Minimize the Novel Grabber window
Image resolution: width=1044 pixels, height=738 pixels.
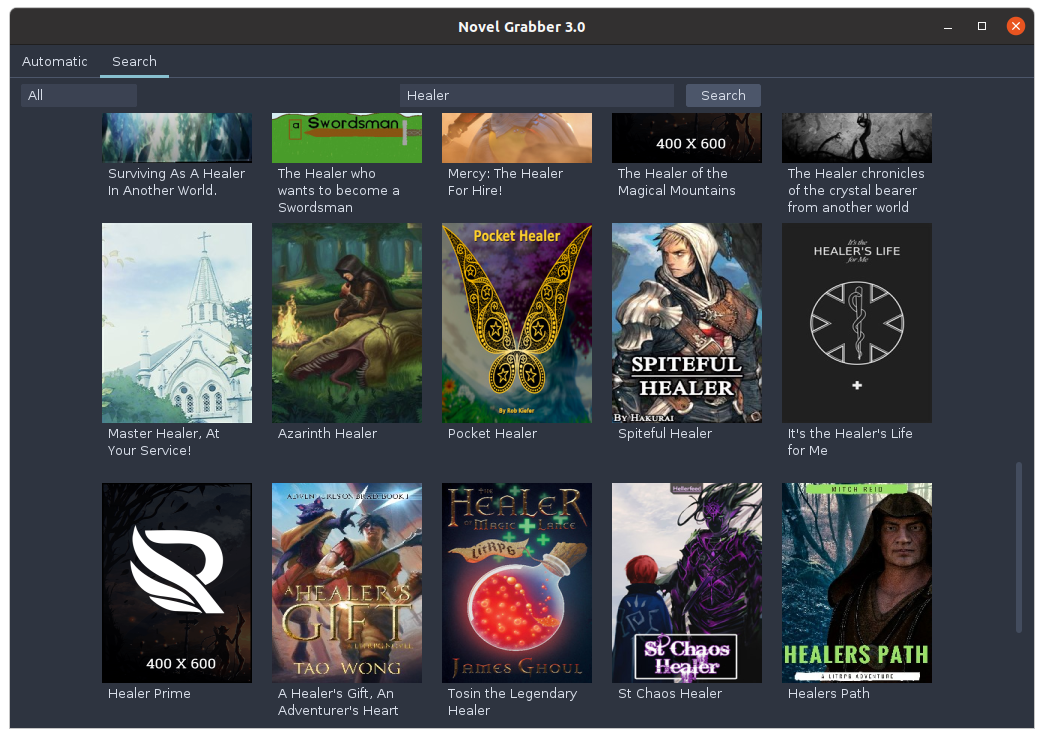[947, 27]
